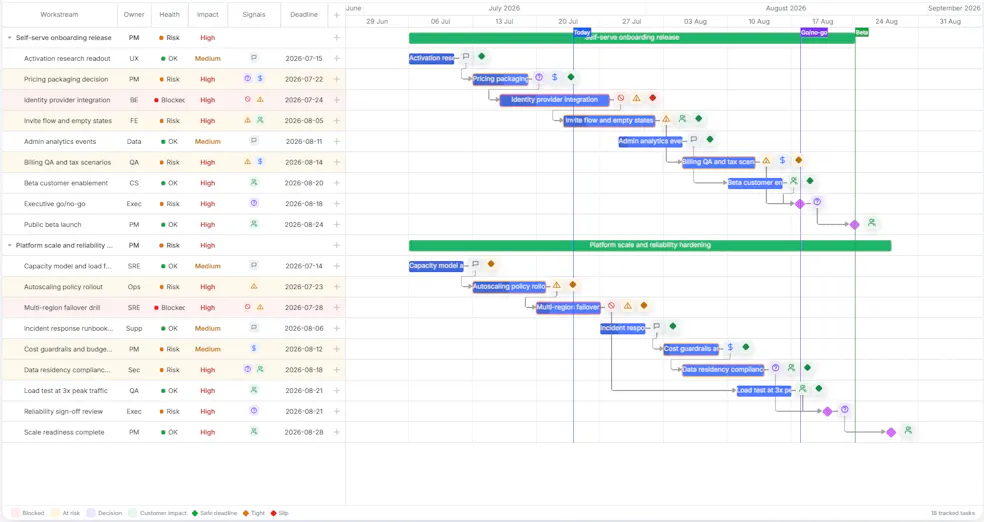Click the Customer impact legend swatch
Viewport: 984px width, 522px height.
132,513
